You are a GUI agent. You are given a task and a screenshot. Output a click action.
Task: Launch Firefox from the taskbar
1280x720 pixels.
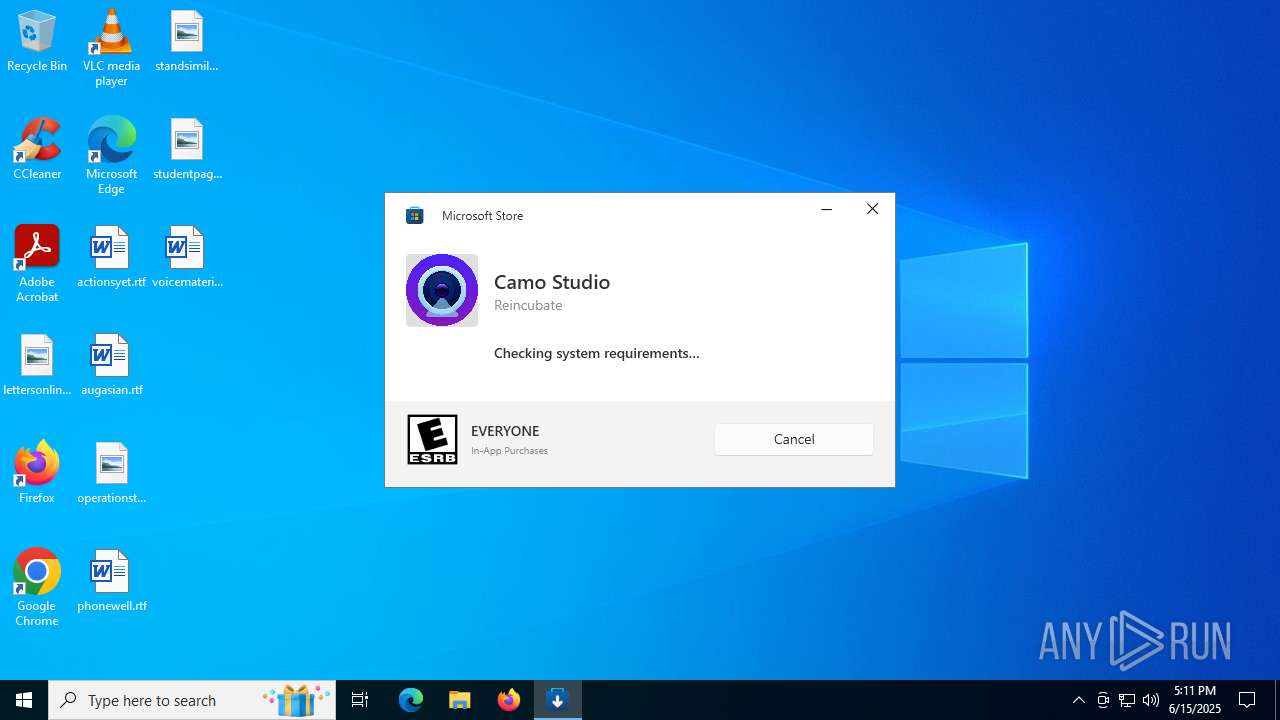[x=509, y=700]
